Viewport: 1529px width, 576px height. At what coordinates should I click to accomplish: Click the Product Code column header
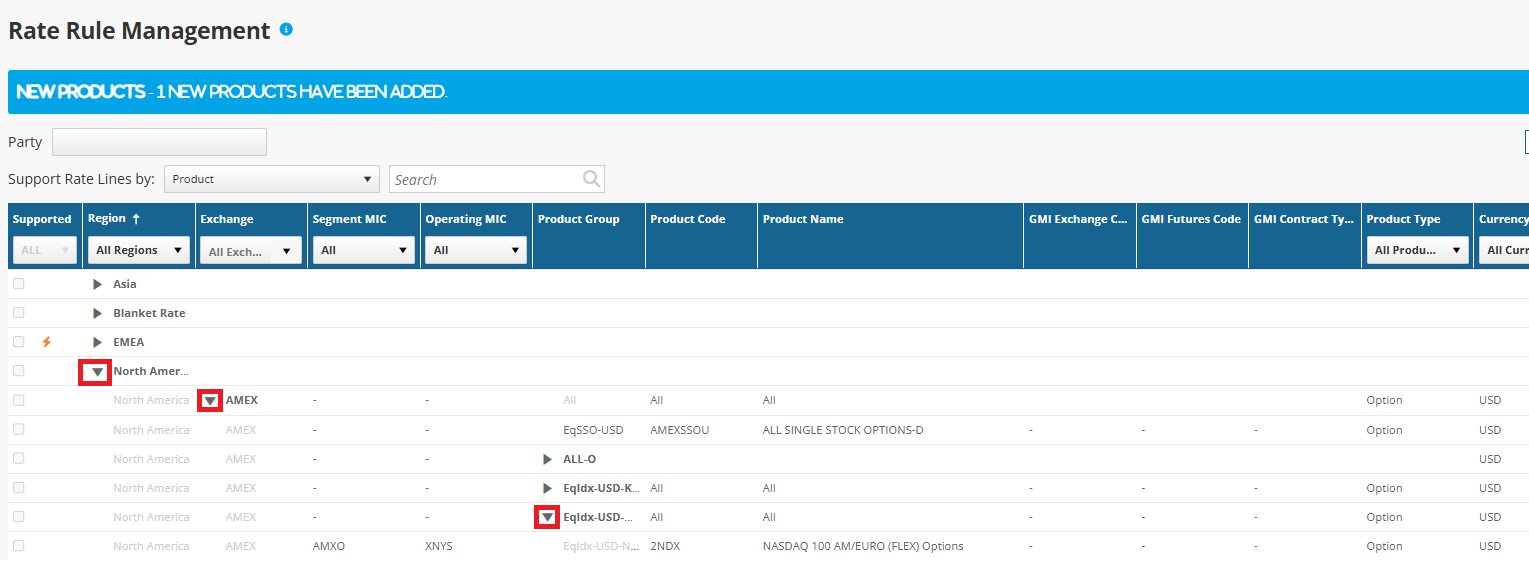688,219
